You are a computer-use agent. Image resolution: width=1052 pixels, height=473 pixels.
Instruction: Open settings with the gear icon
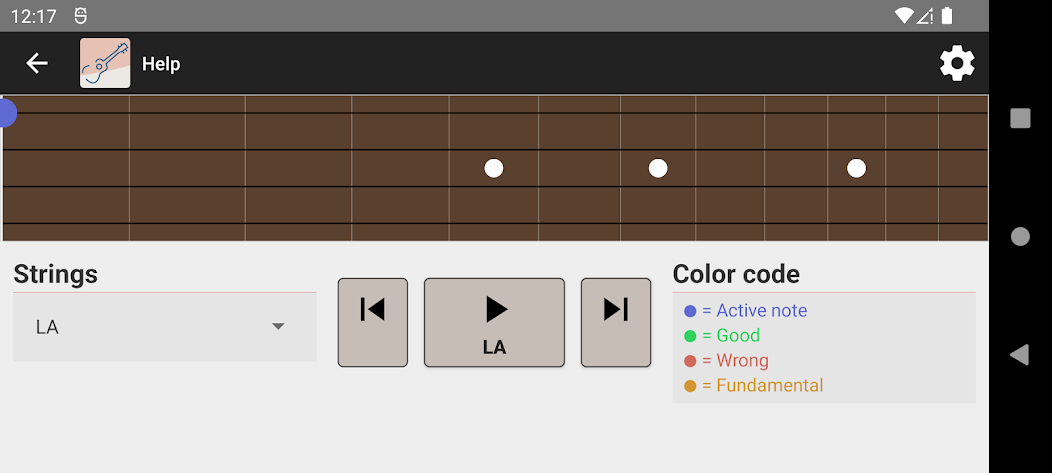click(x=957, y=63)
